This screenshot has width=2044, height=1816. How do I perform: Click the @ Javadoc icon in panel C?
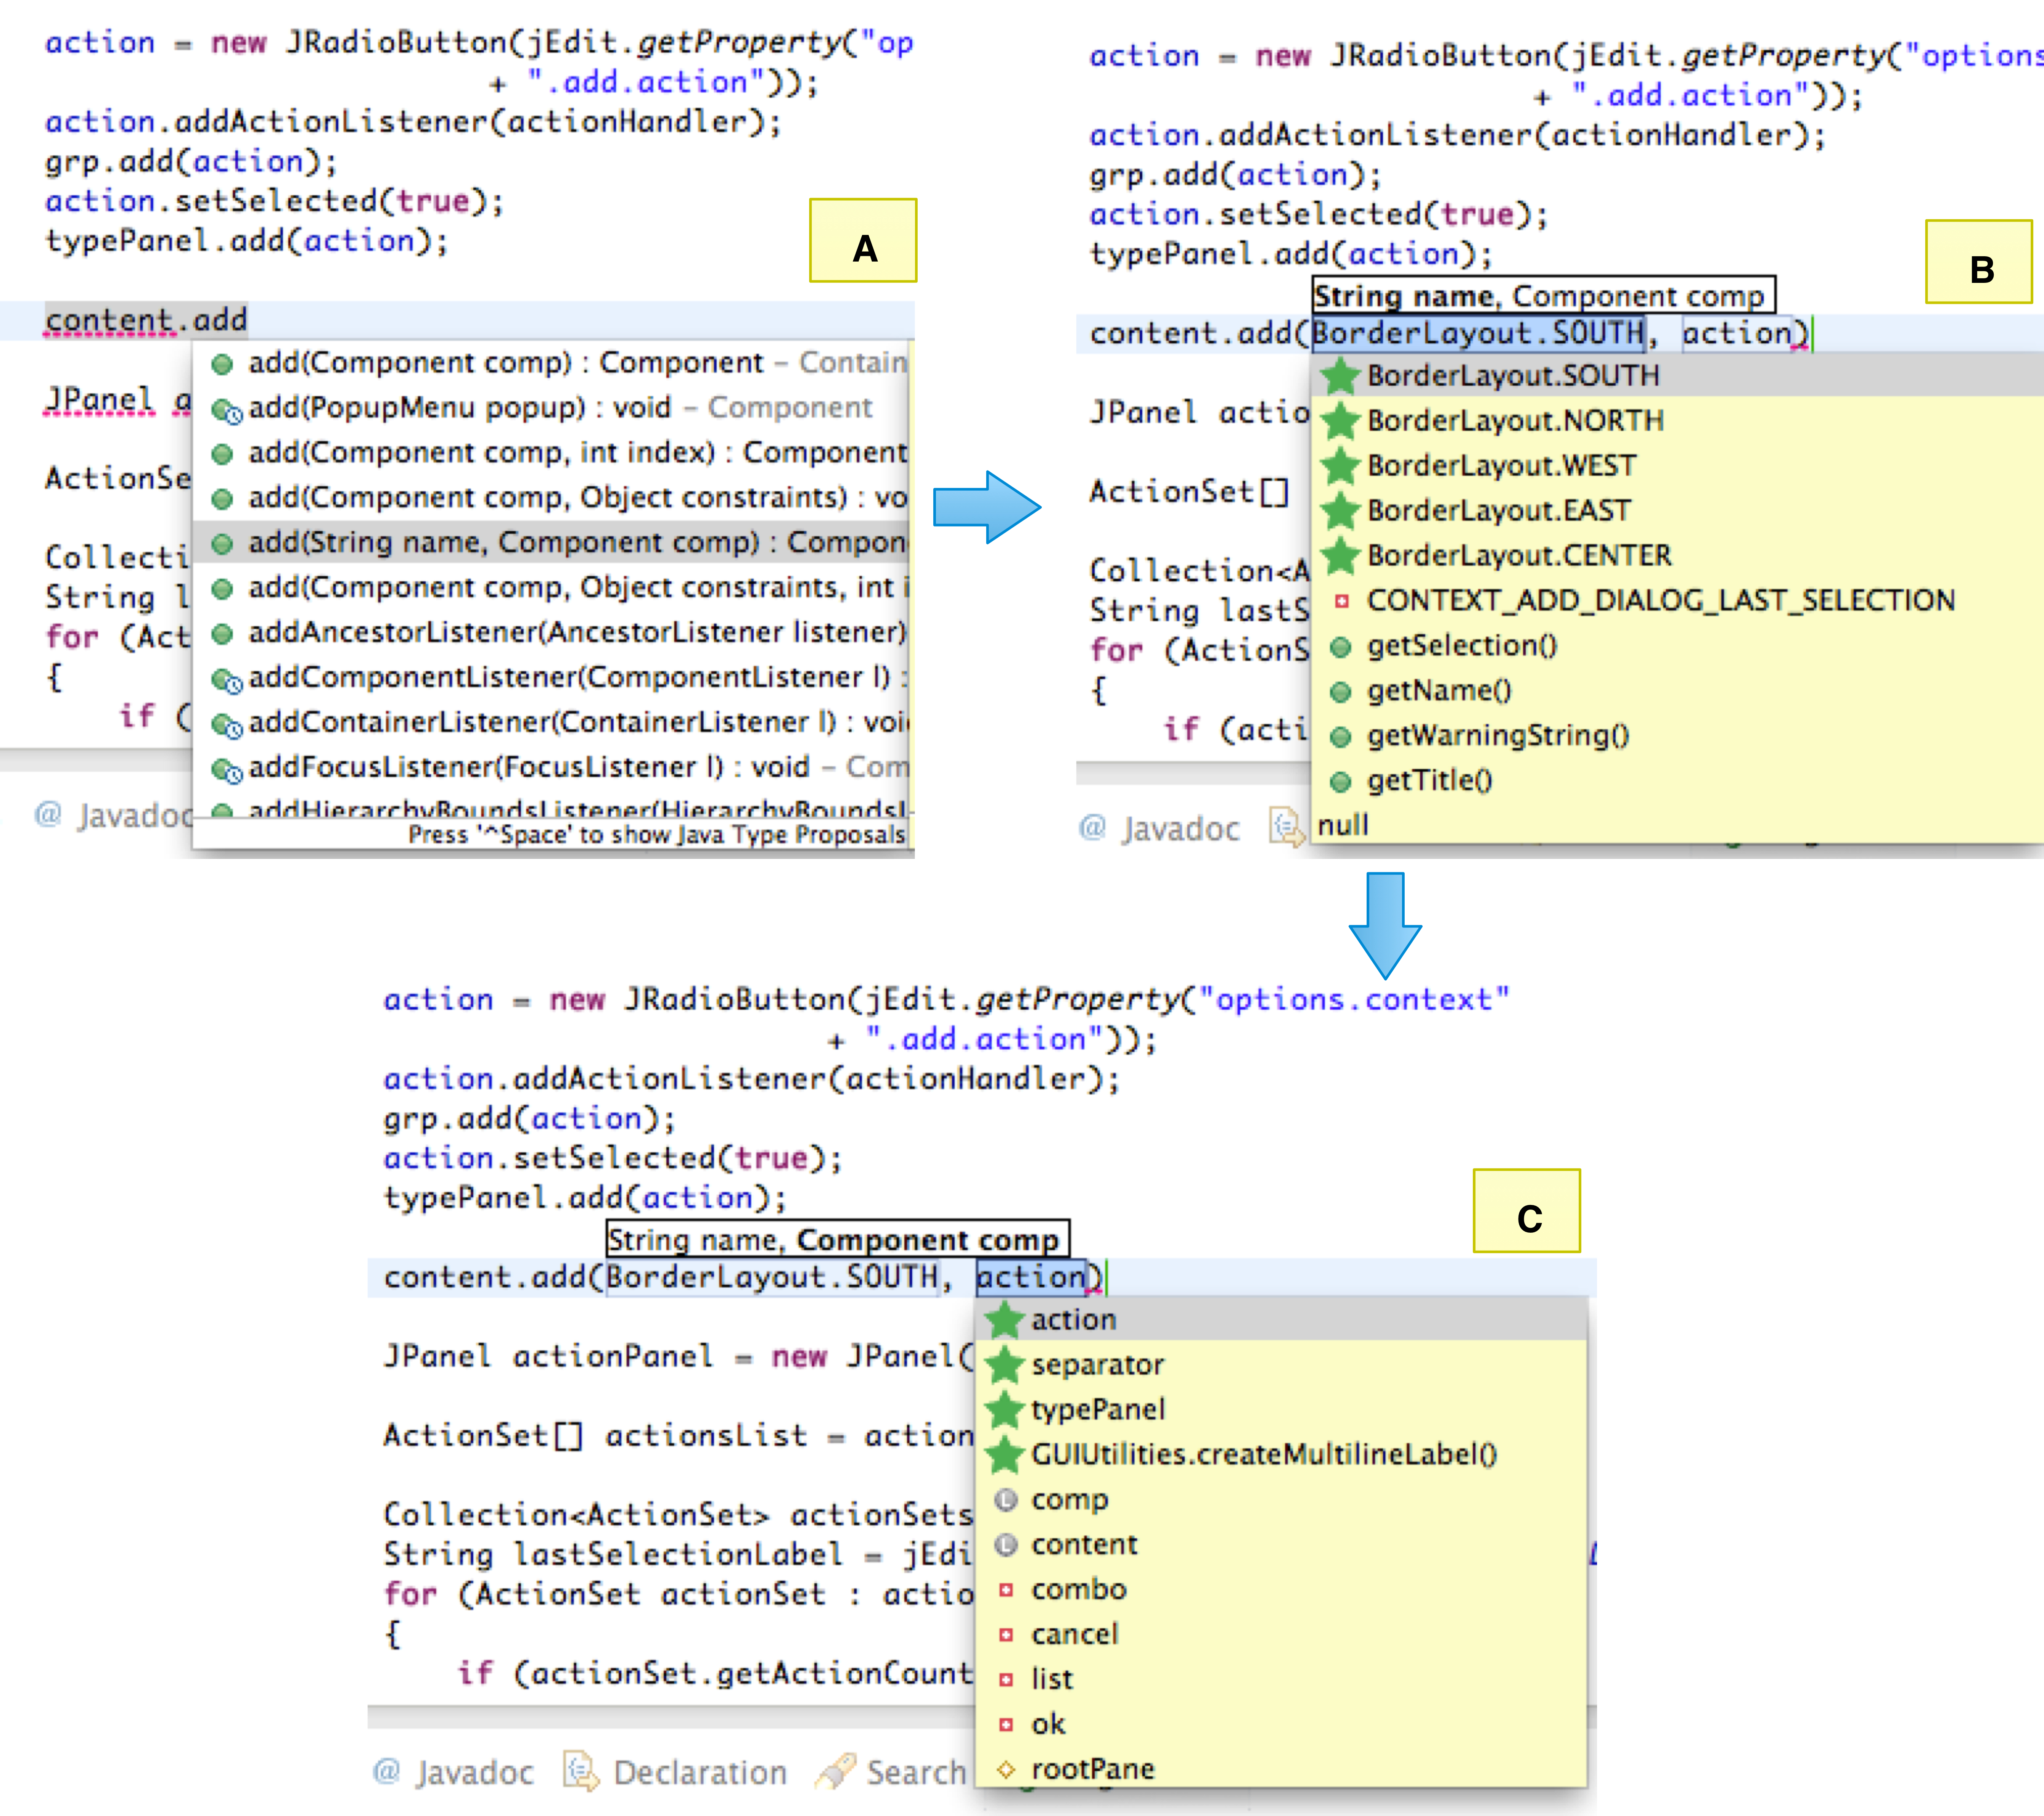[x=386, y=1771]
